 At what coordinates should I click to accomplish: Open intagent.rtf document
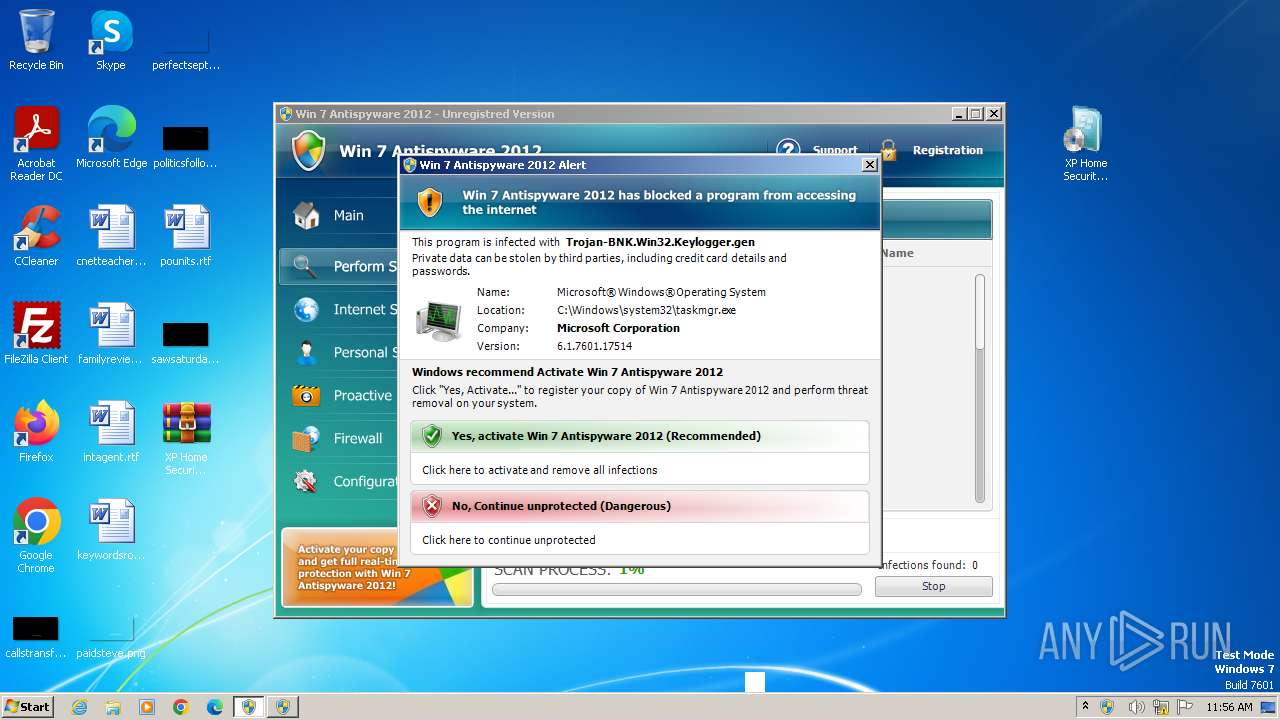(111, 432)
